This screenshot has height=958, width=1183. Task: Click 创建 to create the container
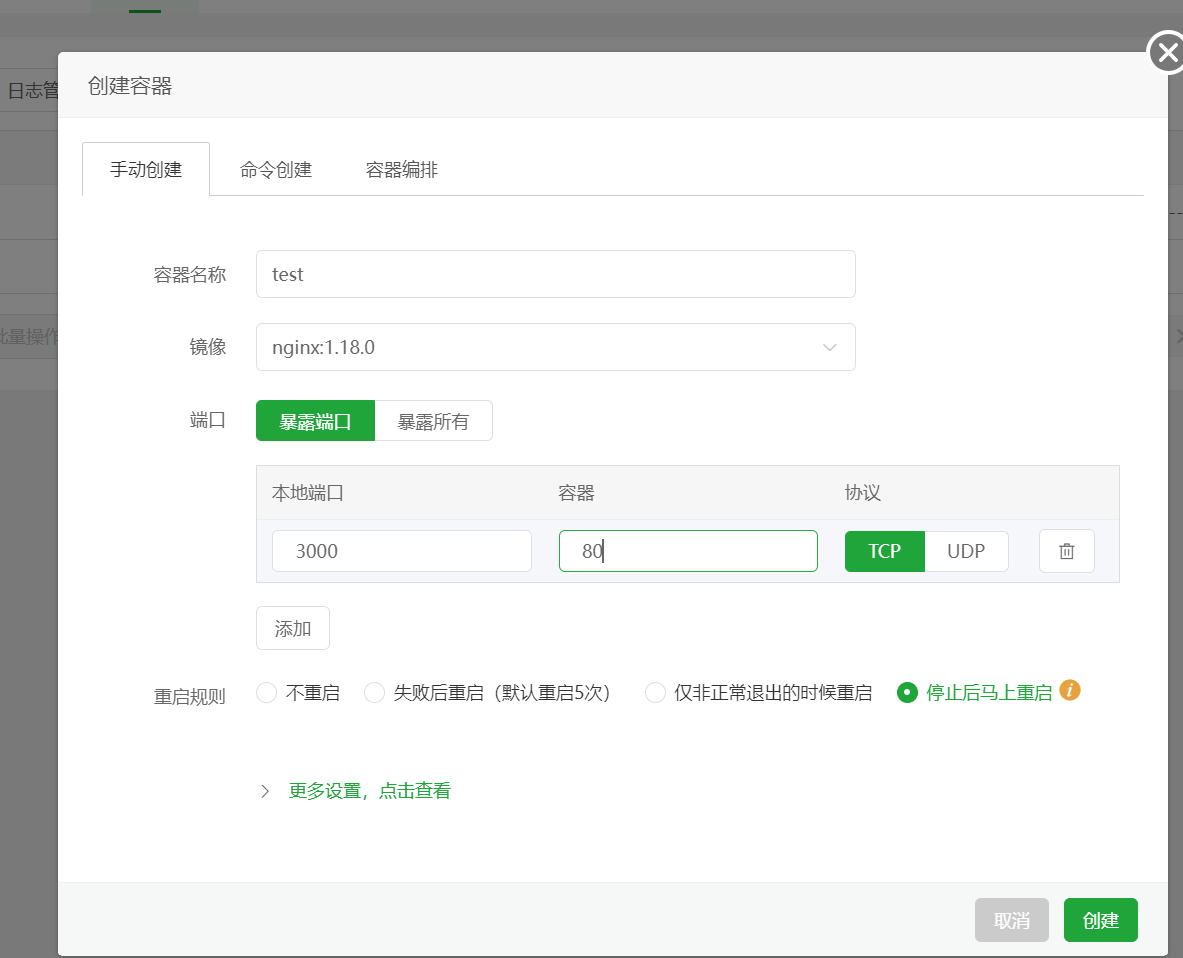(1100, 919)
